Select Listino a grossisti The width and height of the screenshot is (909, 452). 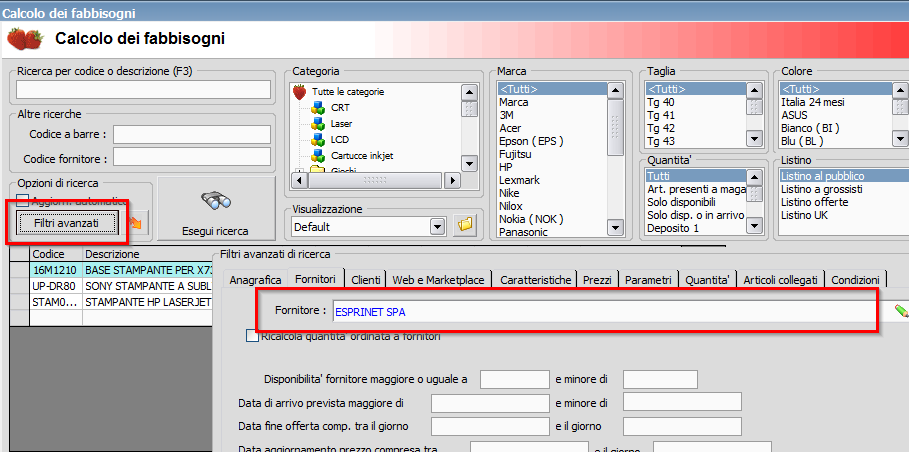click(821, 189)
